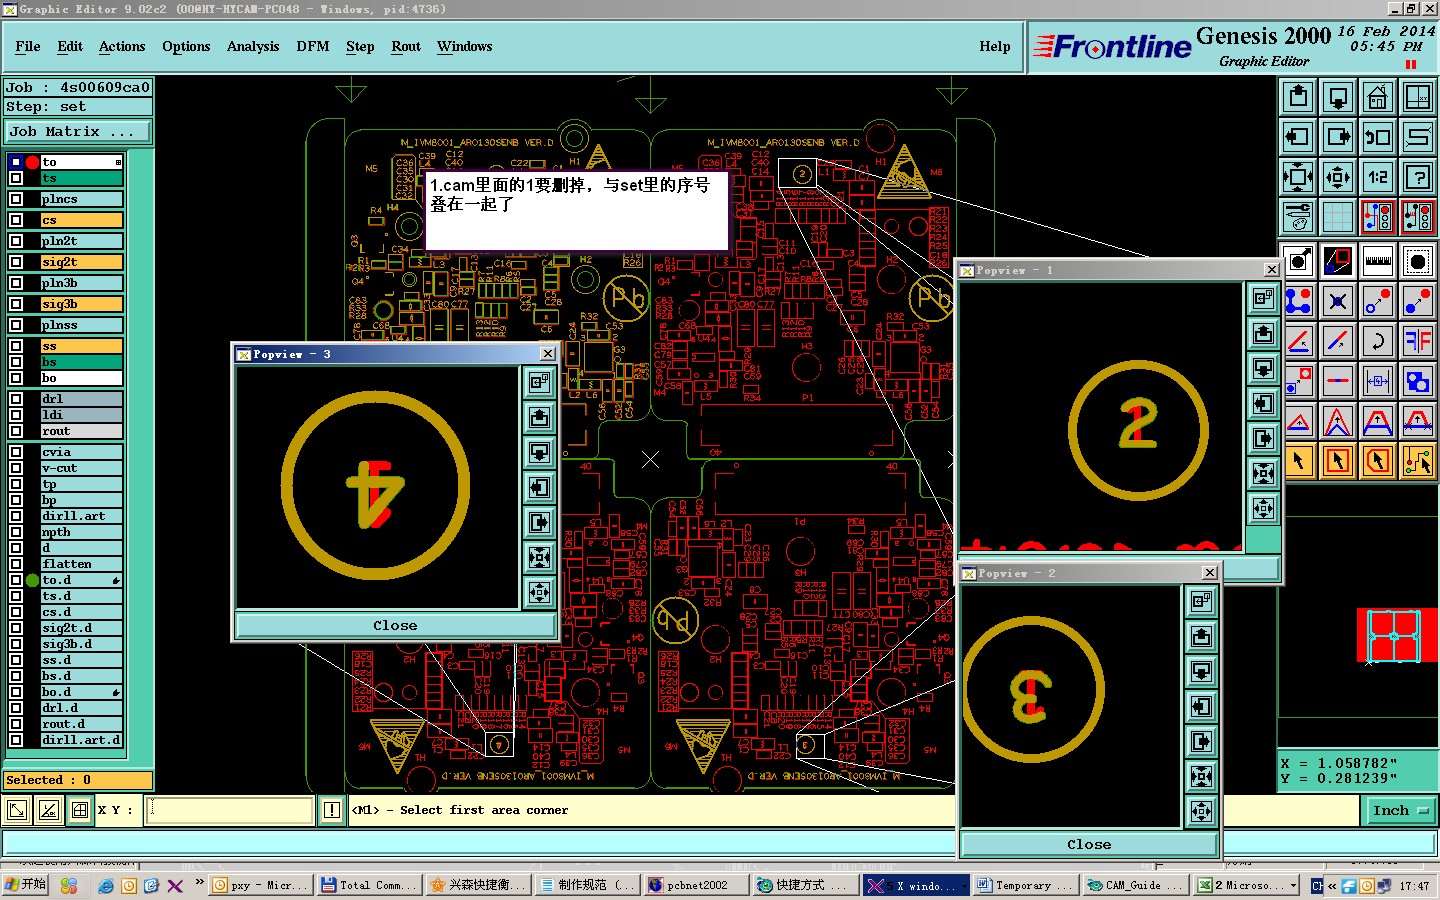Click the pan left icon in main toolbar

[1298, 137]
